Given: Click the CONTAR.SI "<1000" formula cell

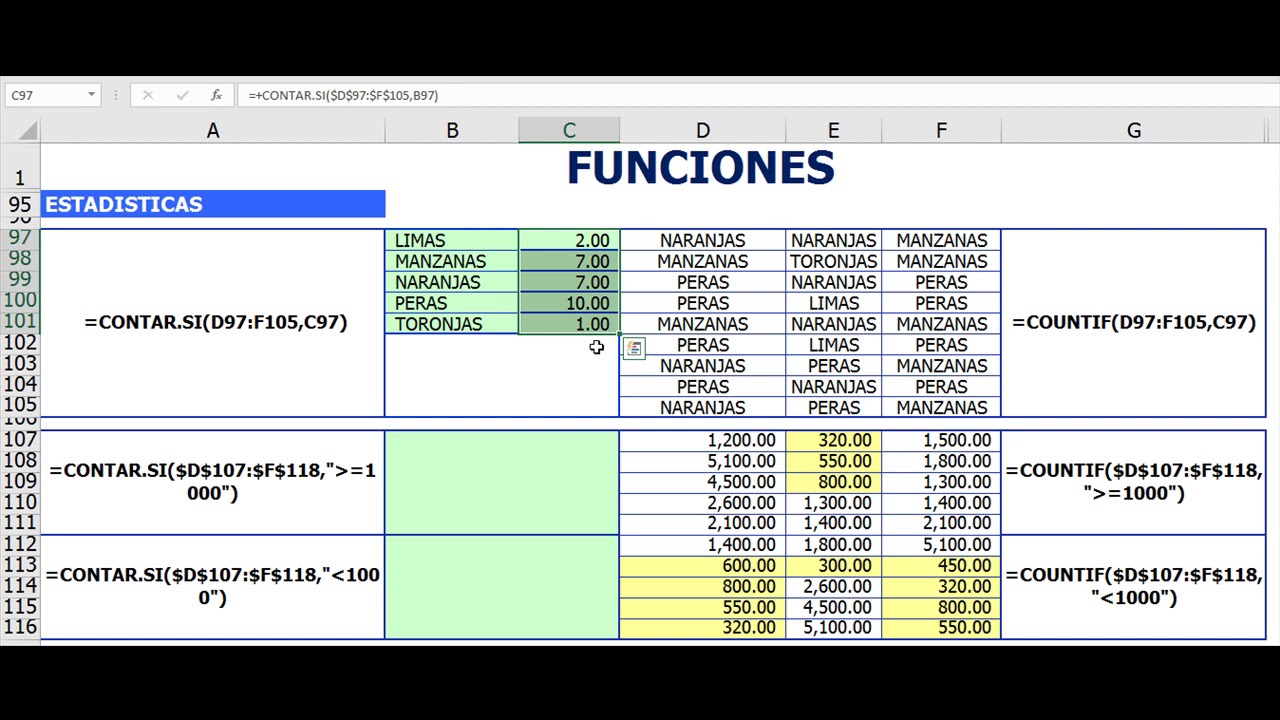Looking at the screenshot, I should 213,586.
